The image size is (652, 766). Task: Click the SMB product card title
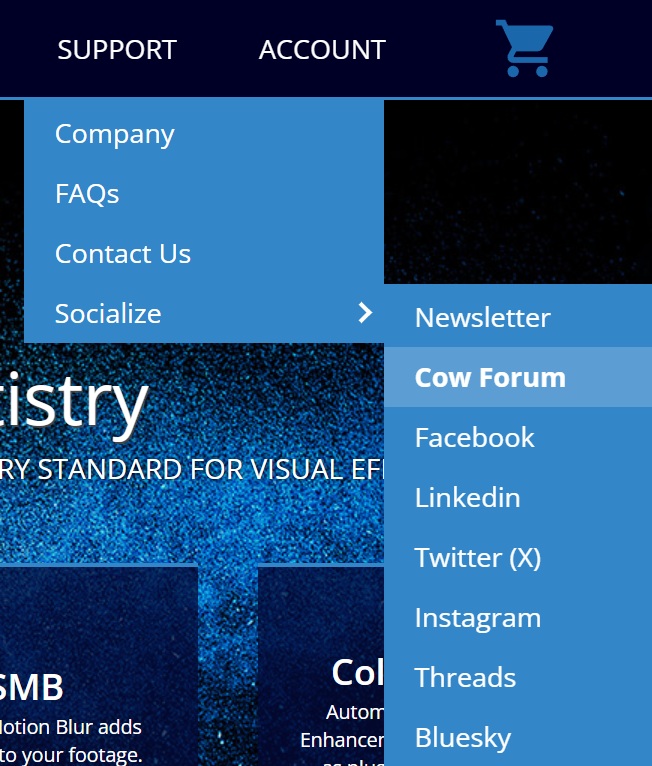point(32,688)
